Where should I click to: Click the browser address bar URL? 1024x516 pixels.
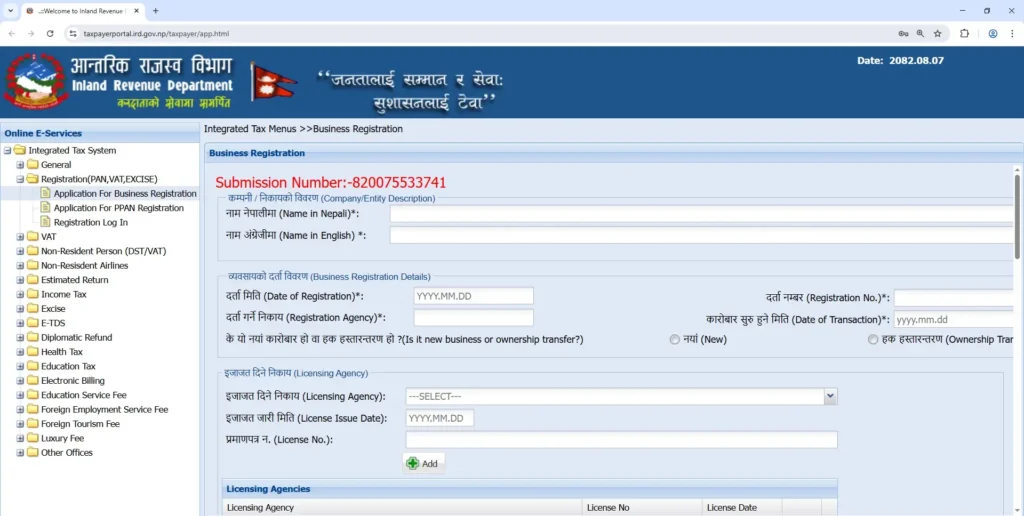[x=156, y=33]
